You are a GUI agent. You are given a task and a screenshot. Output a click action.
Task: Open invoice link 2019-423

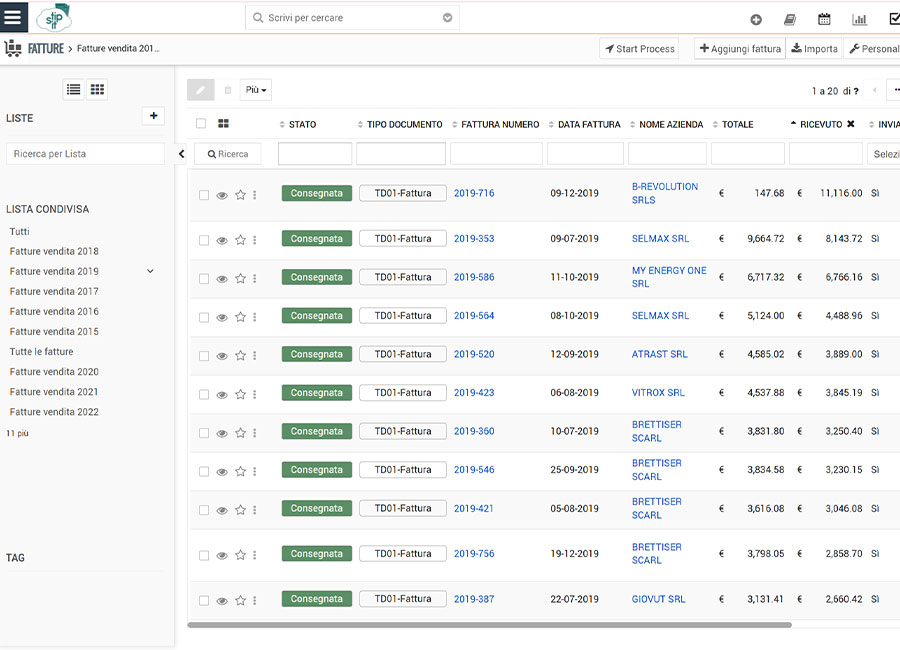474,393
